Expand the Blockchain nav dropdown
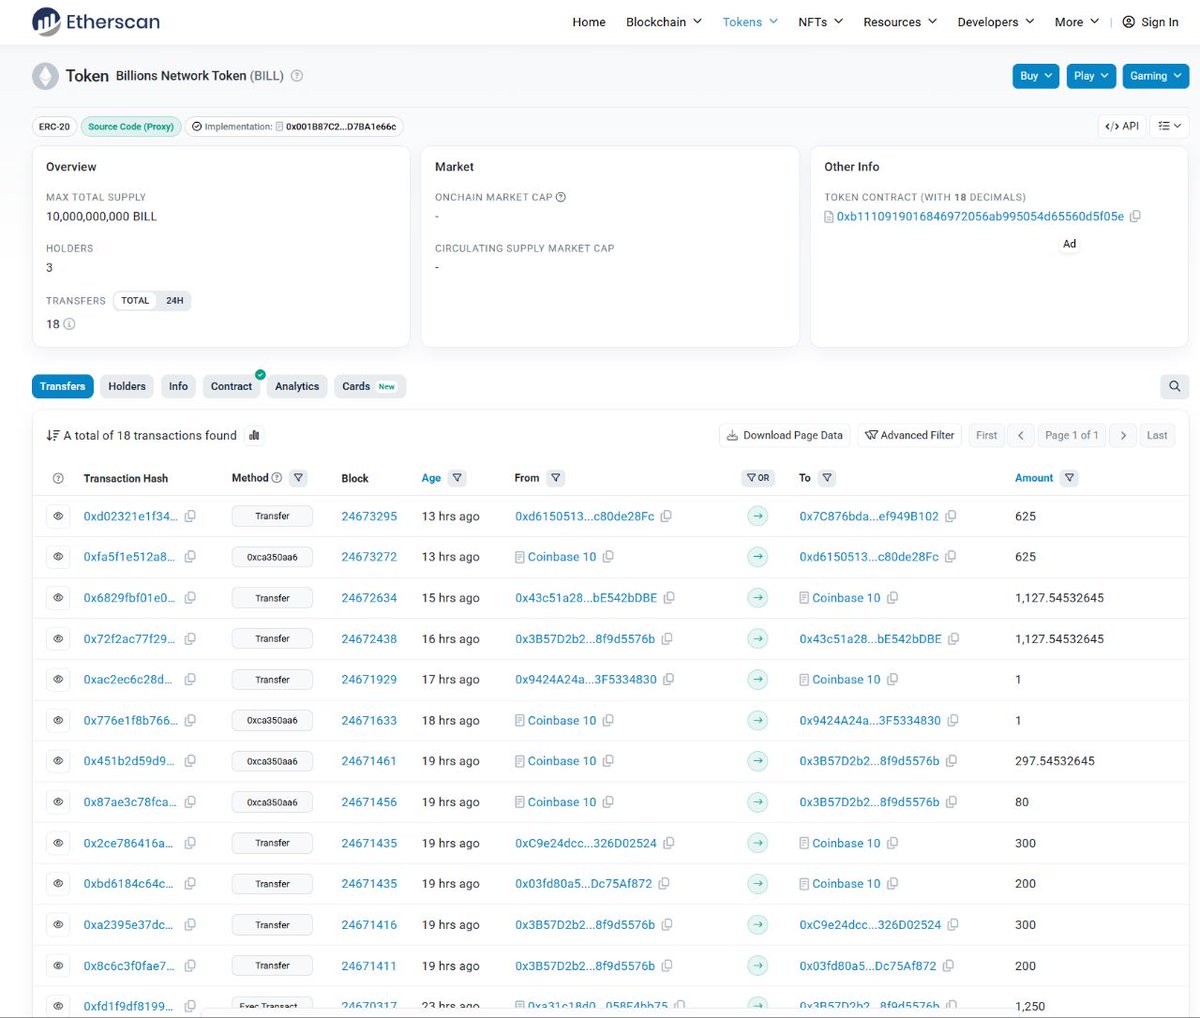The width and height of the screenshot is (1200, 1018). click(x=664, y=22)
